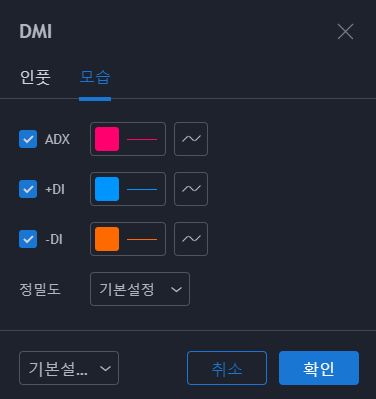Confirm with the 확인 button

(x=319, y=368)
